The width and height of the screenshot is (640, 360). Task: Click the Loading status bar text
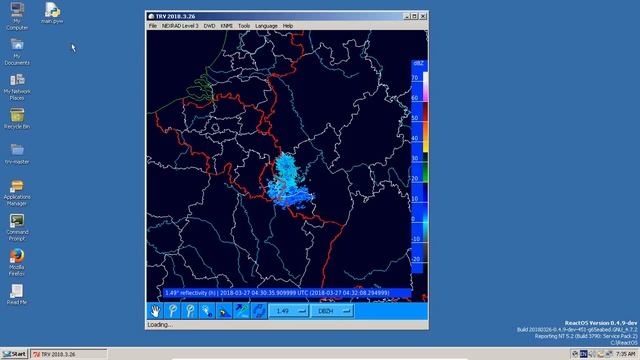[x=160, y=325]
